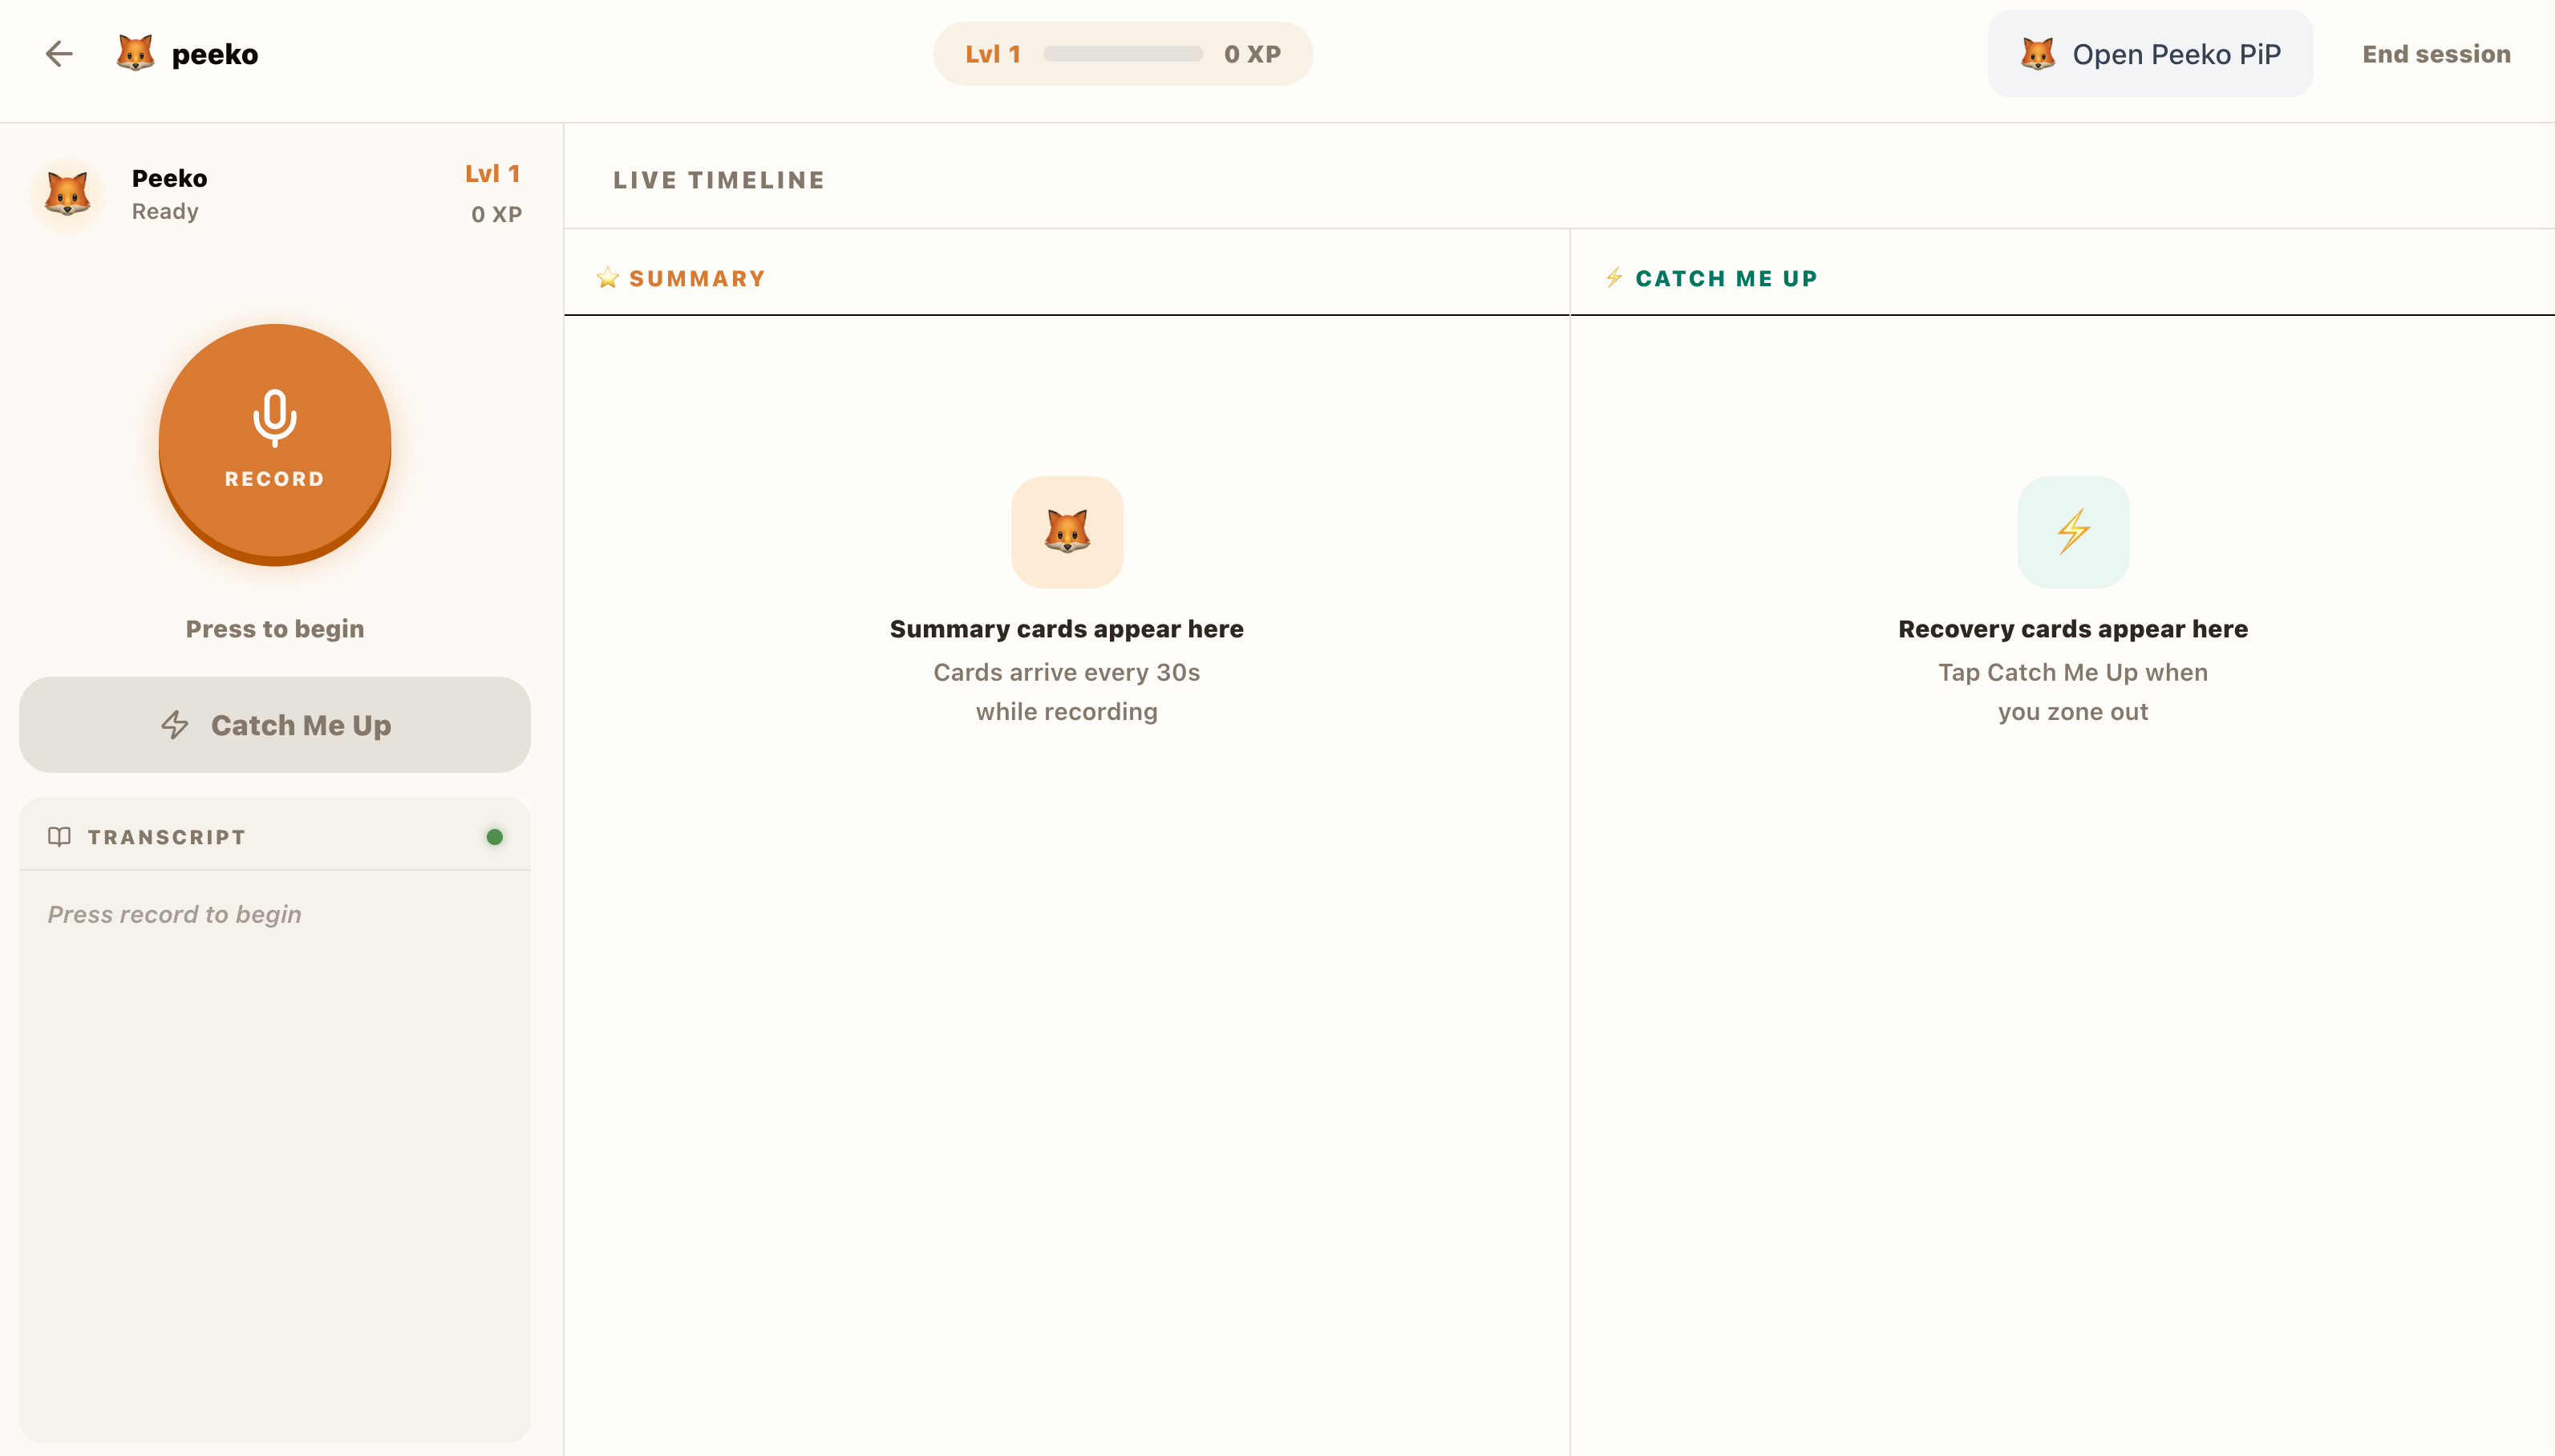Click the XP progress bar in header

tap(1122, 54)
